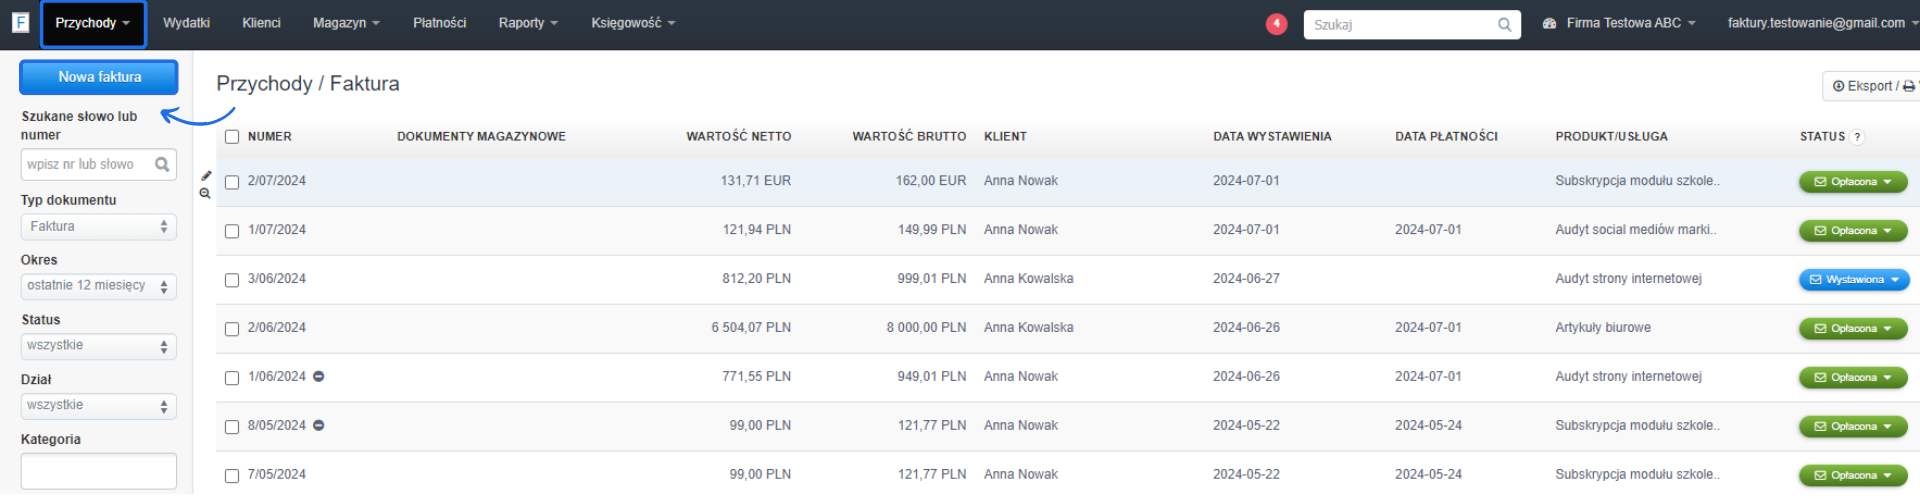Screen dimensions: 1920x504
Task: Open the red notifications badge showing 4
Action: pos(1276,23)
